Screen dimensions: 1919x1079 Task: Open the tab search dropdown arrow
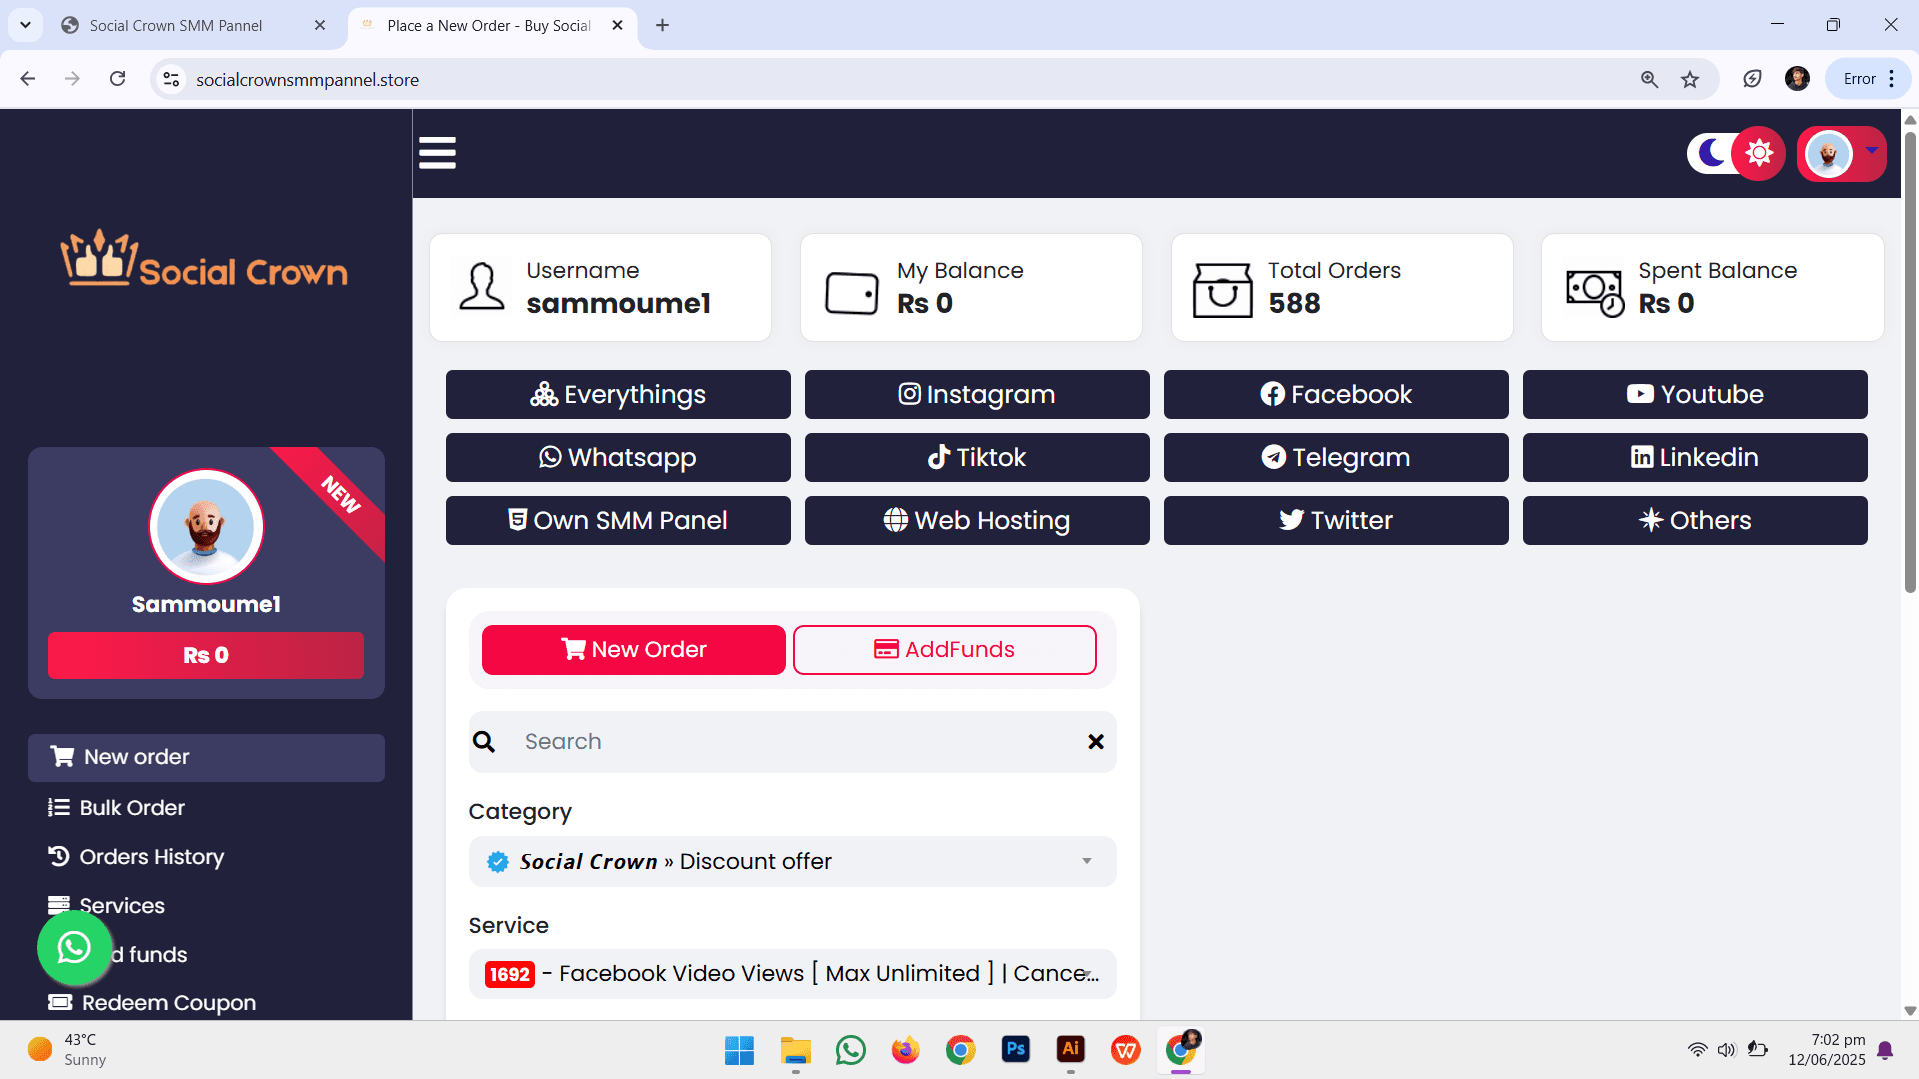point(25,25)
